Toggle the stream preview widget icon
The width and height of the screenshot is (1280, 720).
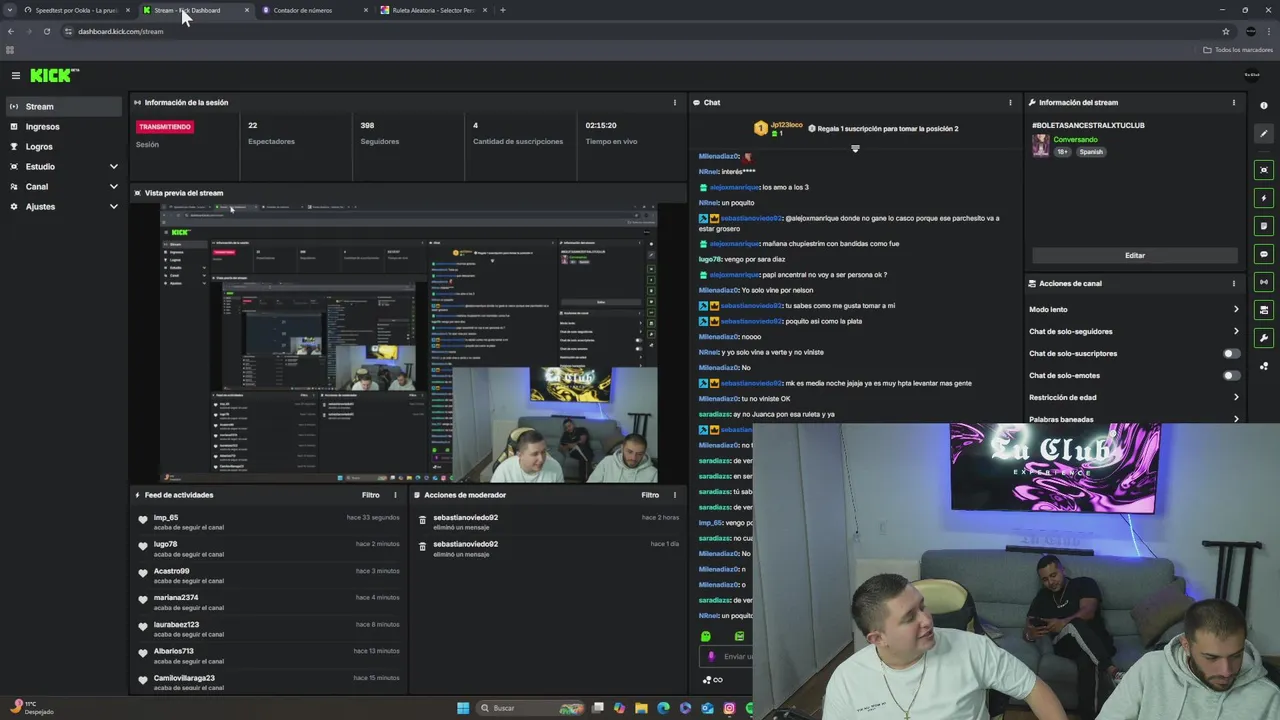[1264, 170]
